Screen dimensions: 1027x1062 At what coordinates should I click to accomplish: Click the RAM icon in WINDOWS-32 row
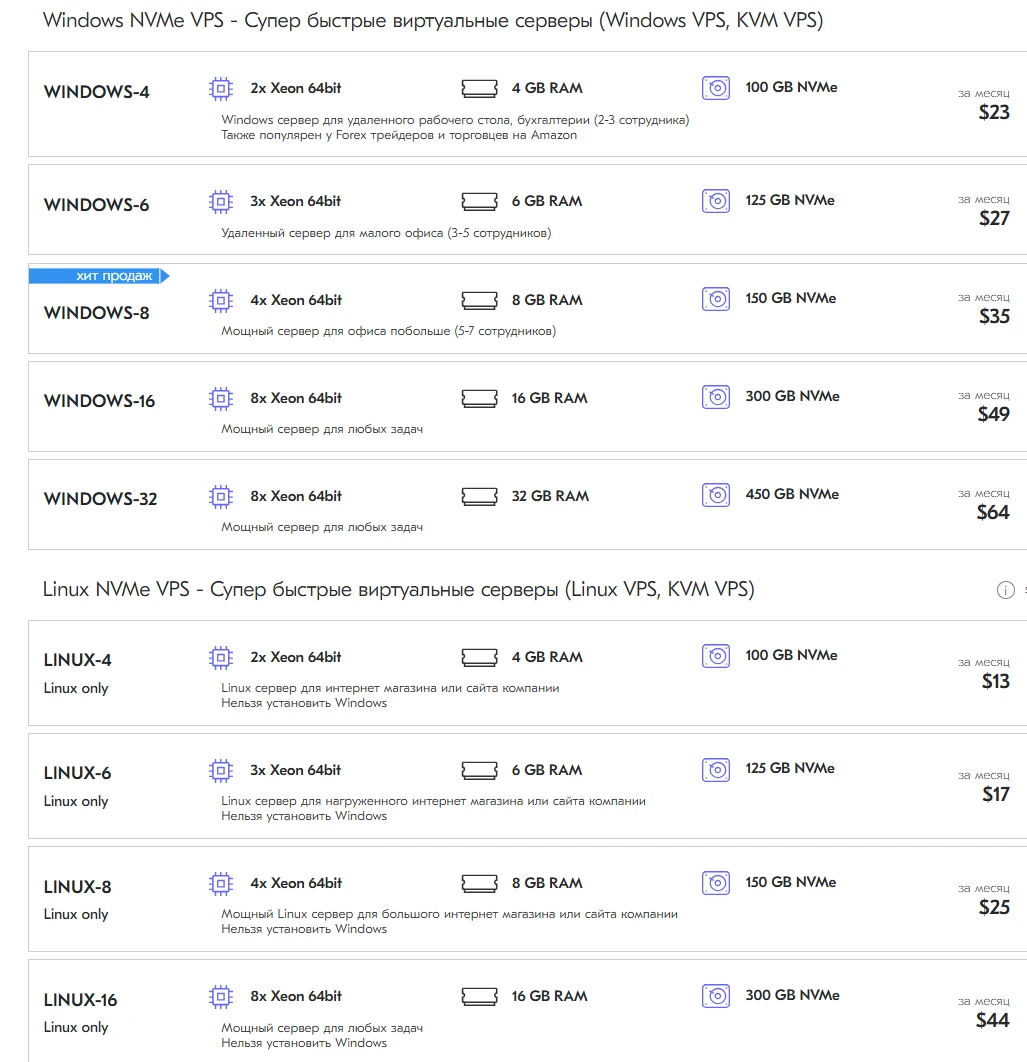click(479, 496)
